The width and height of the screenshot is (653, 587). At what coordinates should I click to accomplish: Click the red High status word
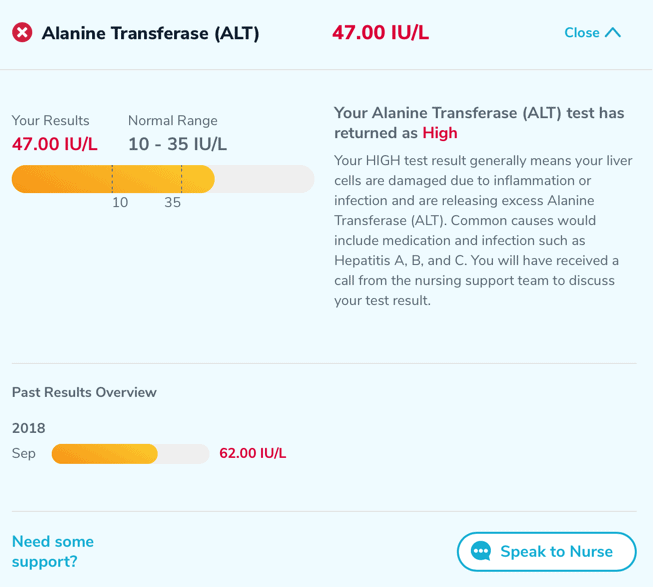[x=440, y=133]
